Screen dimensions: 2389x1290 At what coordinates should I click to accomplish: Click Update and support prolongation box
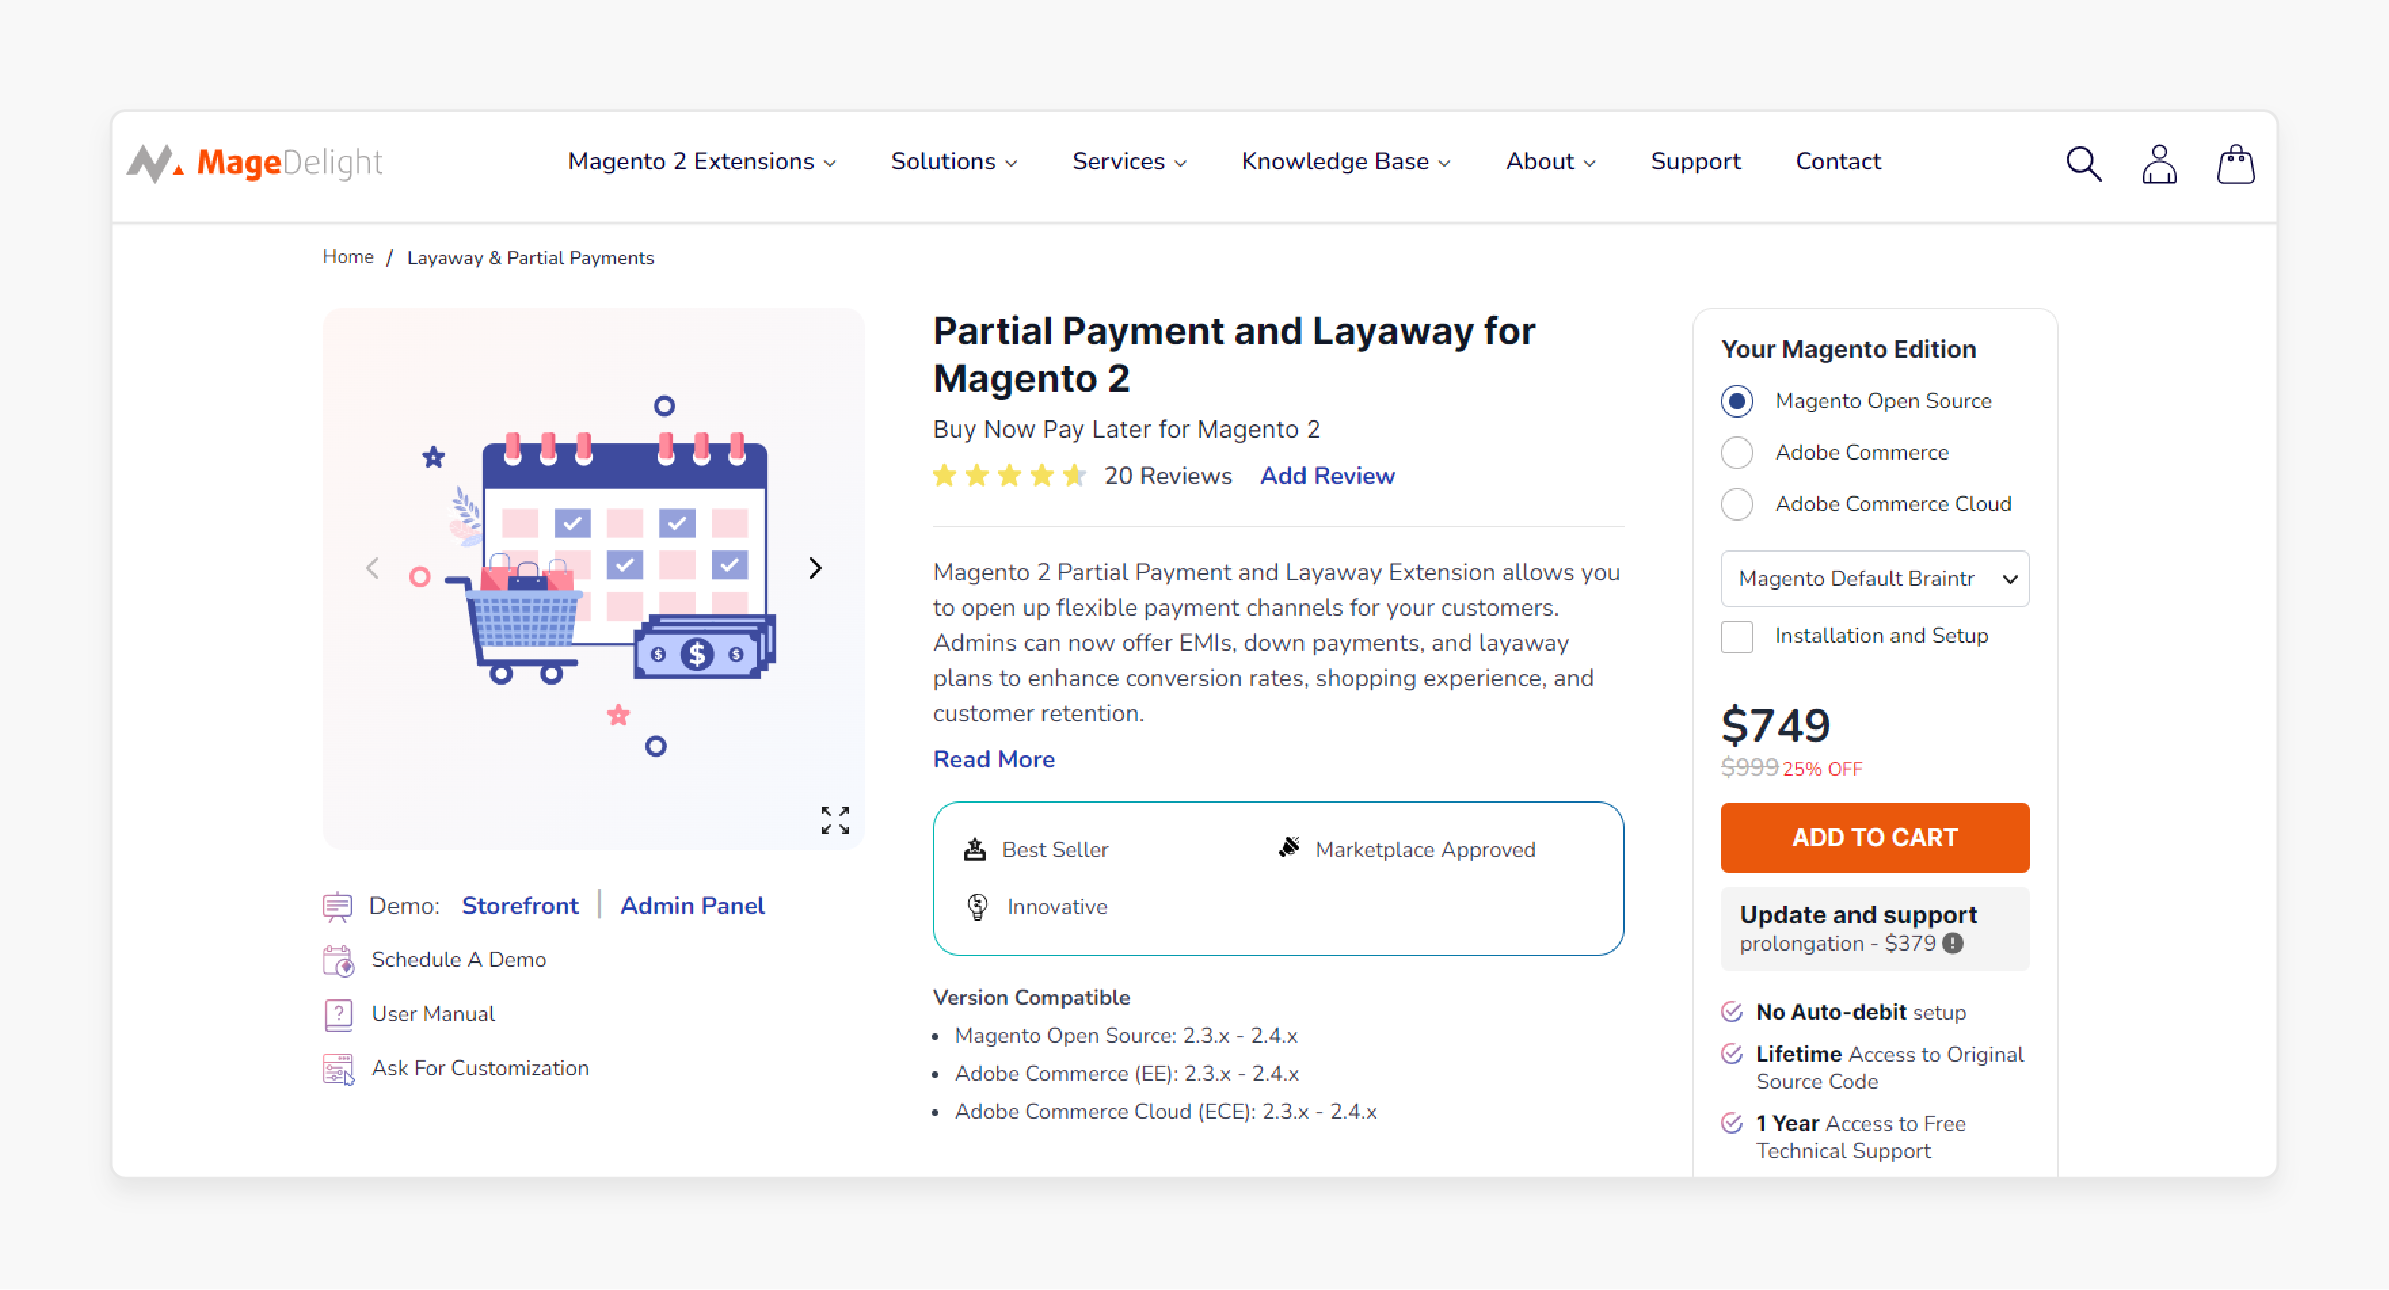coord(1874,929)
